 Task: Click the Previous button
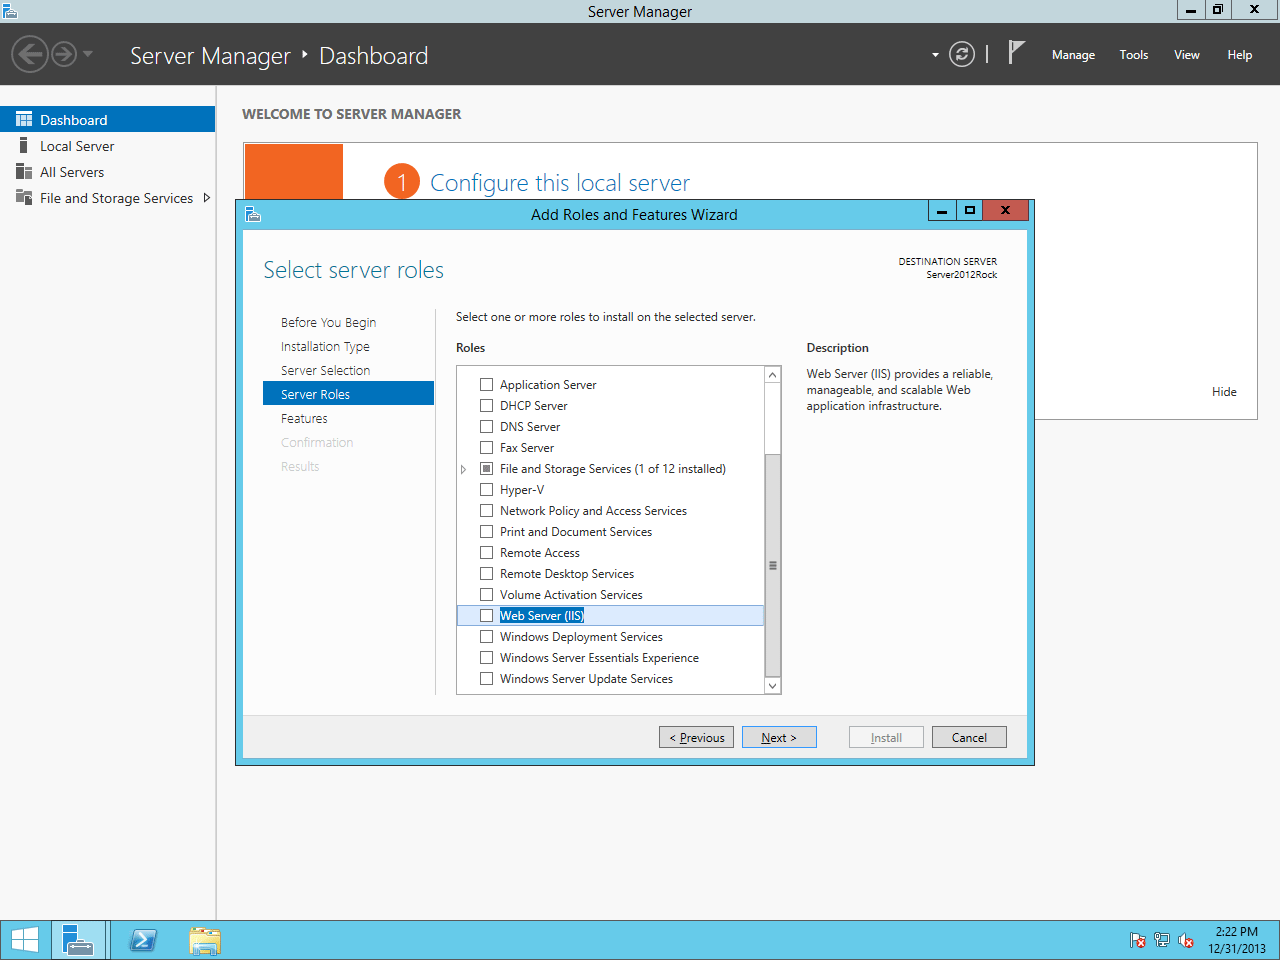tap(697, 737)
